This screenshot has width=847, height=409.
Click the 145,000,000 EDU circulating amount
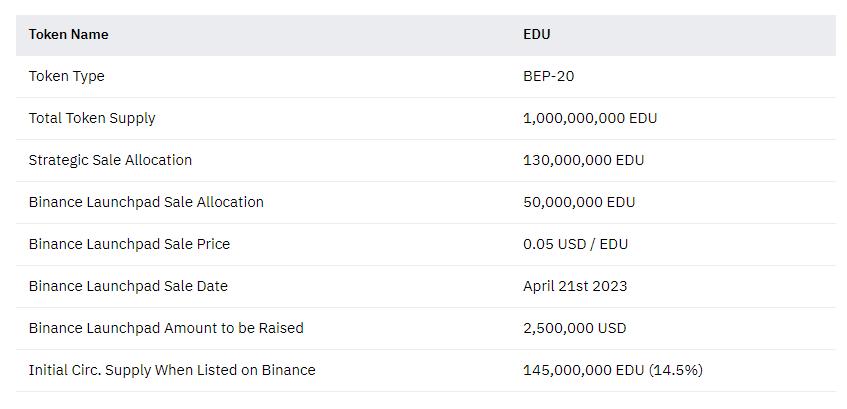click(583, 370)
